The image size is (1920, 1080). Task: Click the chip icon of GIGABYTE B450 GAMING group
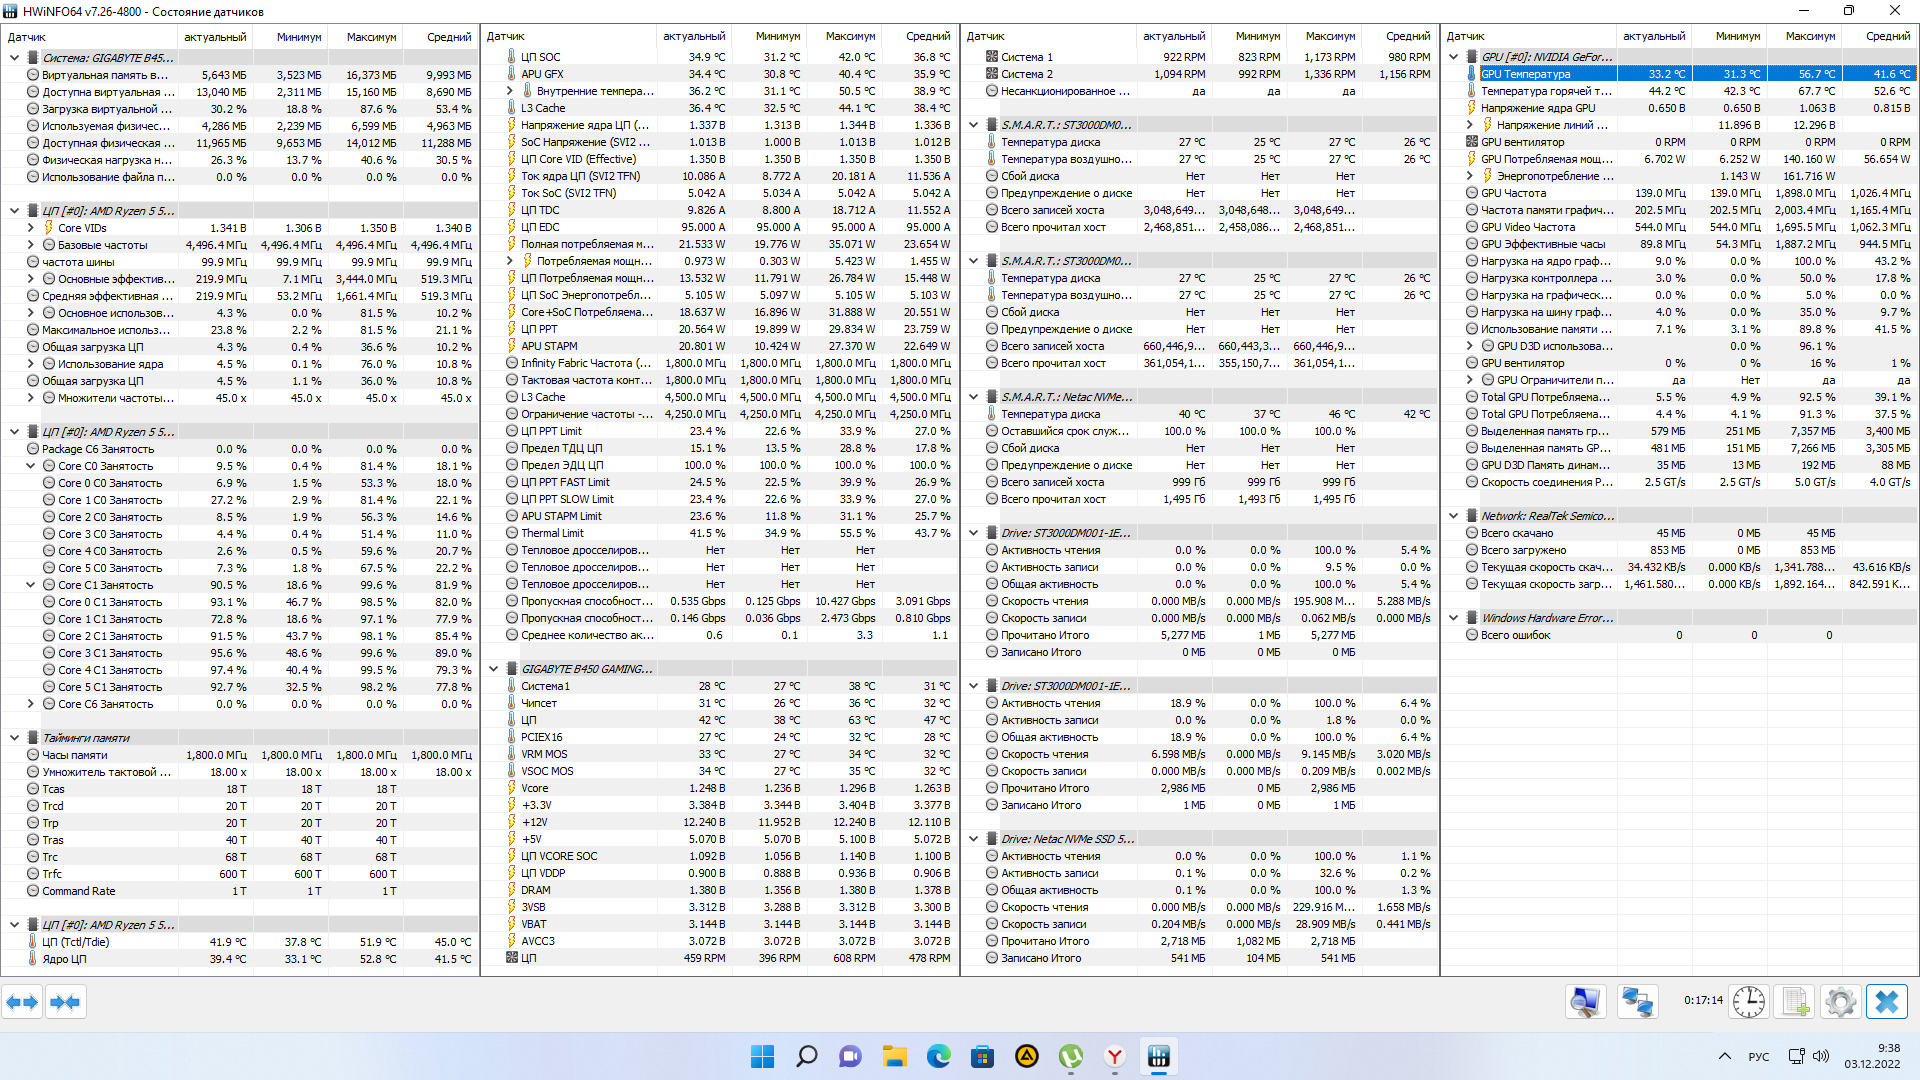(512, 669)
